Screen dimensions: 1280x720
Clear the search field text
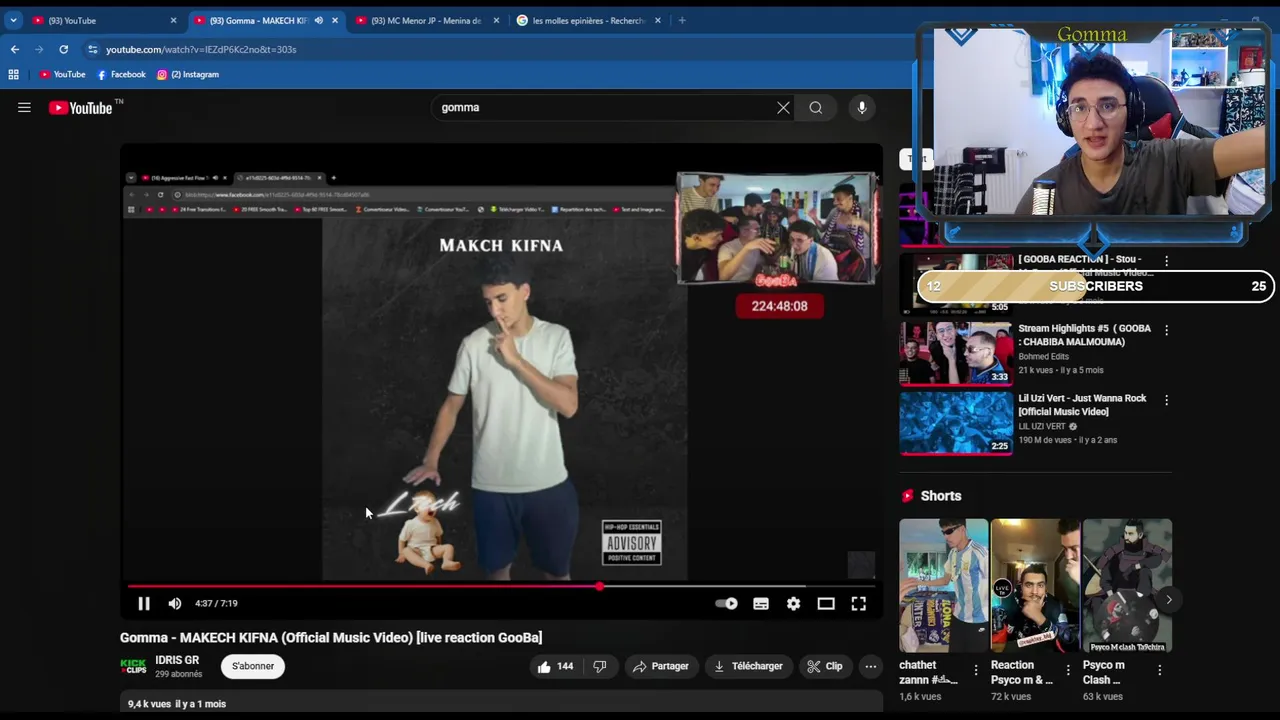(x=783, y=108)
